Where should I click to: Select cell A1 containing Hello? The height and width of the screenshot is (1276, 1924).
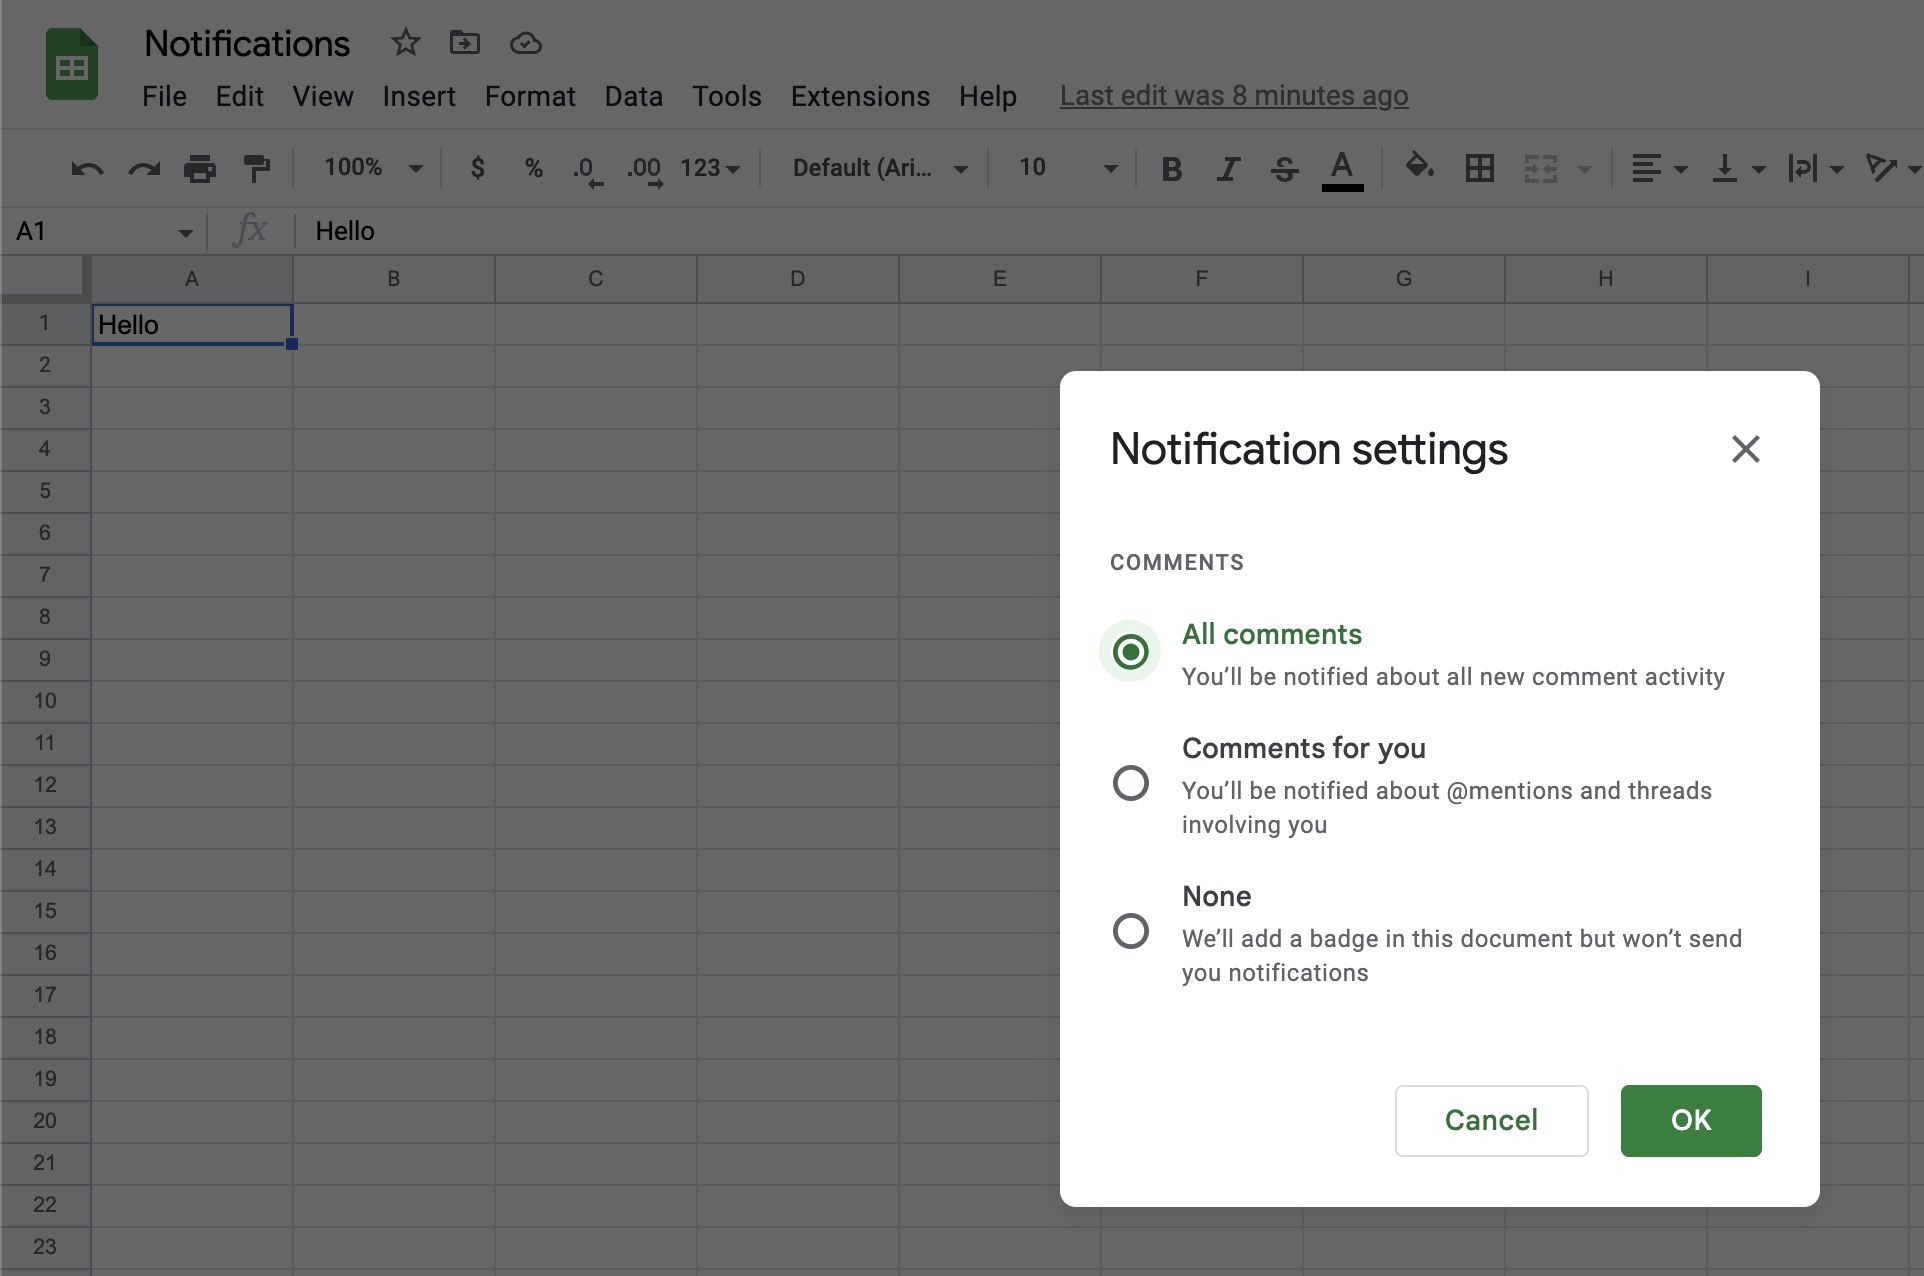tap(192, 324)
